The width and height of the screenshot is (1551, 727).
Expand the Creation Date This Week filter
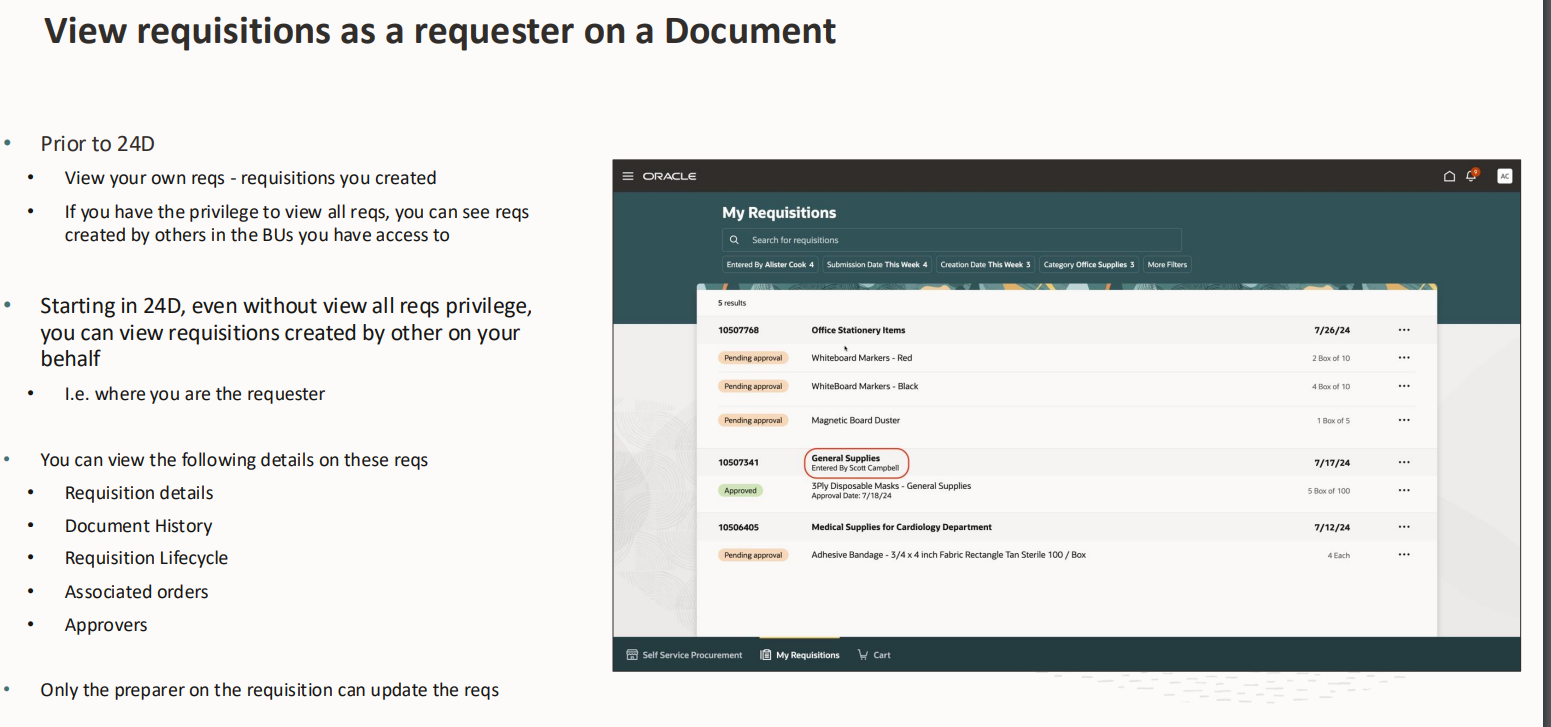[985, 264]
